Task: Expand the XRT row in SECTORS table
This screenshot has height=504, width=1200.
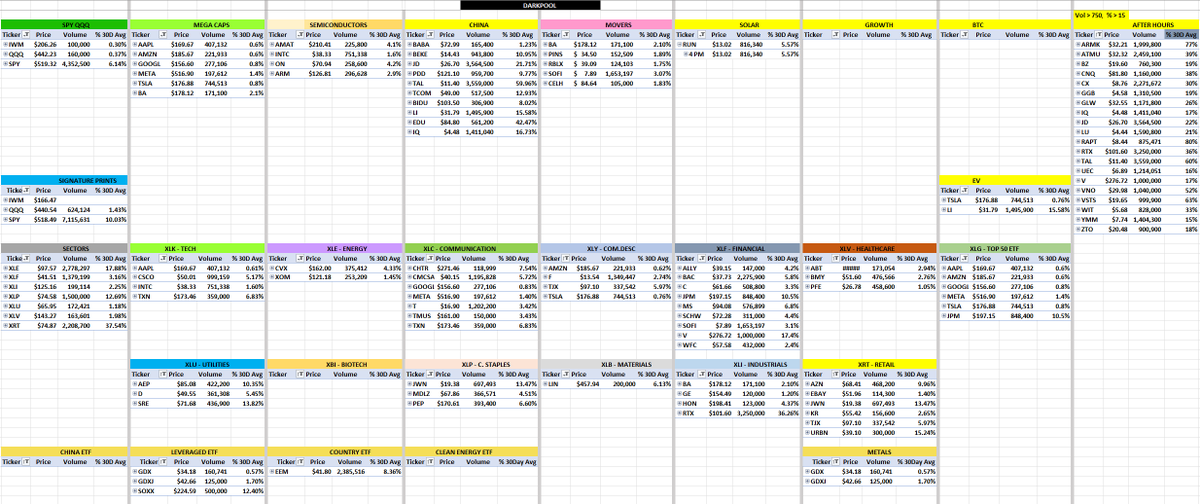Action: click(x=5, y=326)
